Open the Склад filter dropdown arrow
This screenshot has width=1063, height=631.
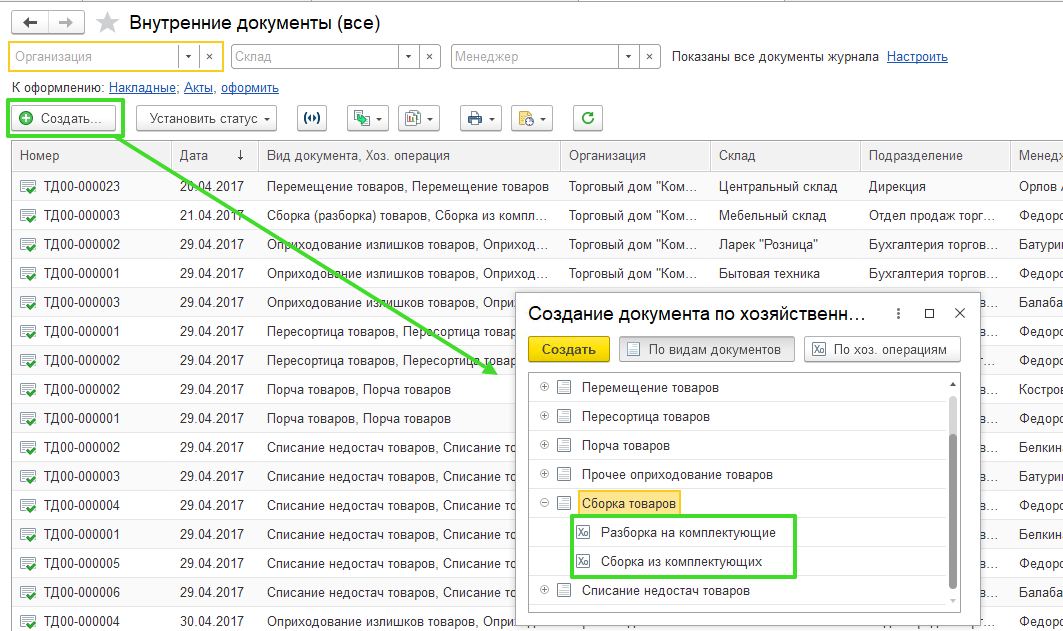tap(408, 57)
